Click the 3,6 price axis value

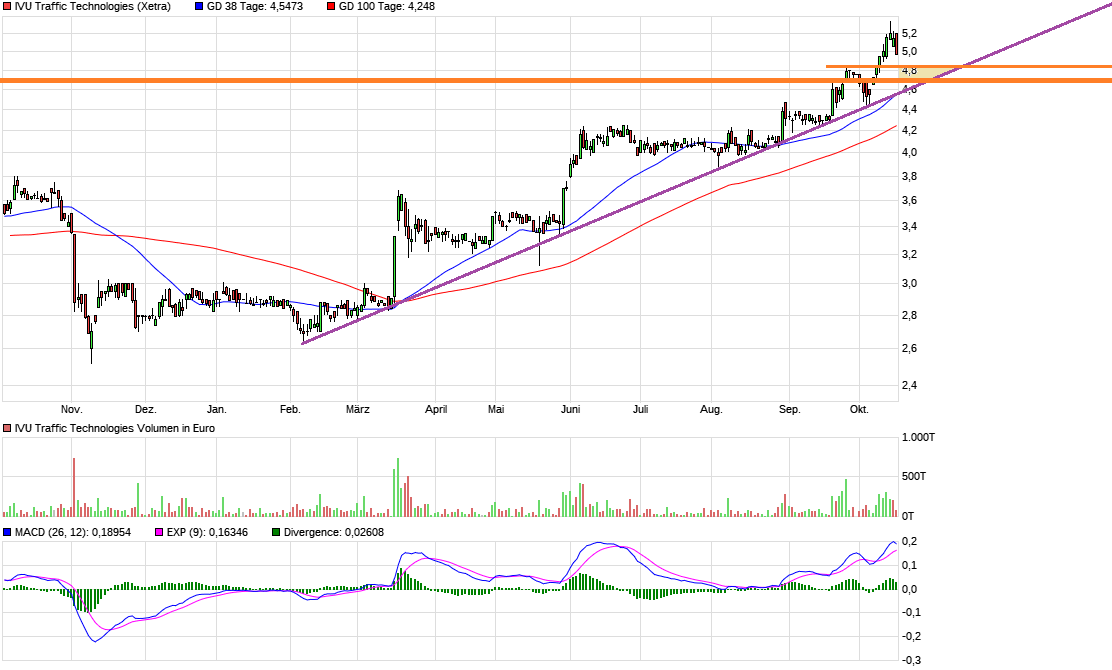[909, 201]
